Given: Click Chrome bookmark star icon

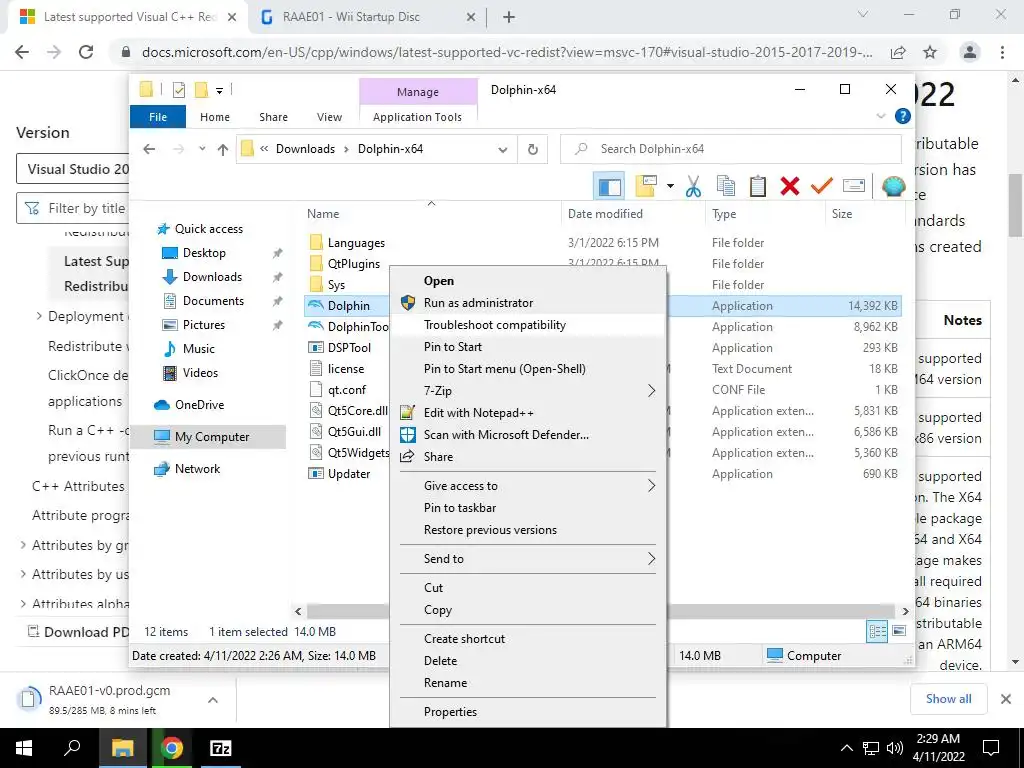Looking at the screenshot, I should click(x=930, y=52).
